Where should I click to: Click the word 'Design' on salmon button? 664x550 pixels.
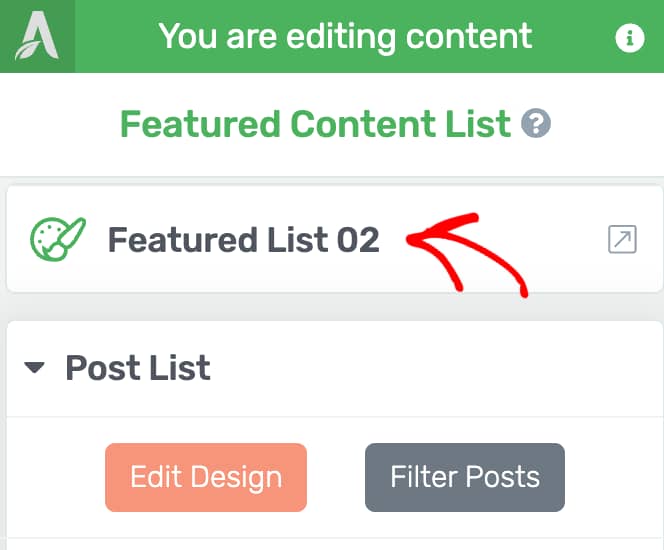[x=236, y=478]
